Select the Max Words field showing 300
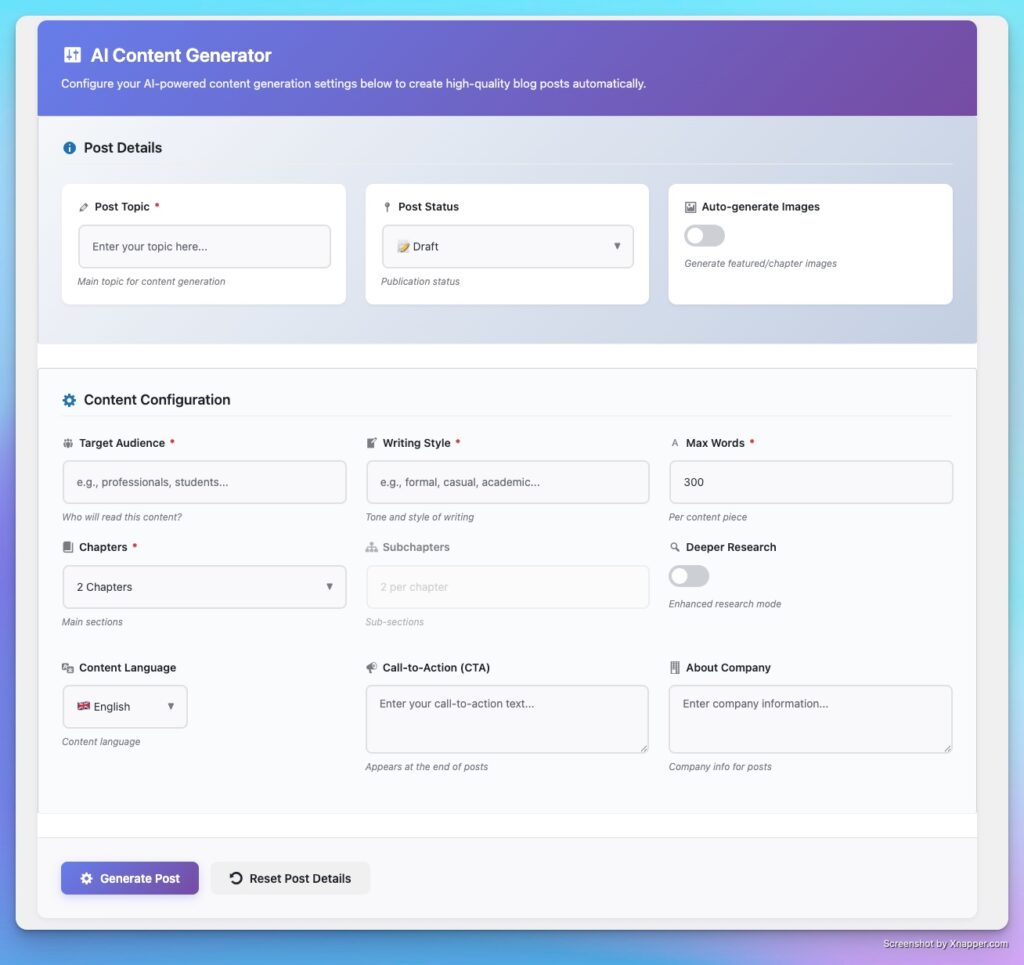This screenshot has width=1024, height=965. (x=810, y=482)
